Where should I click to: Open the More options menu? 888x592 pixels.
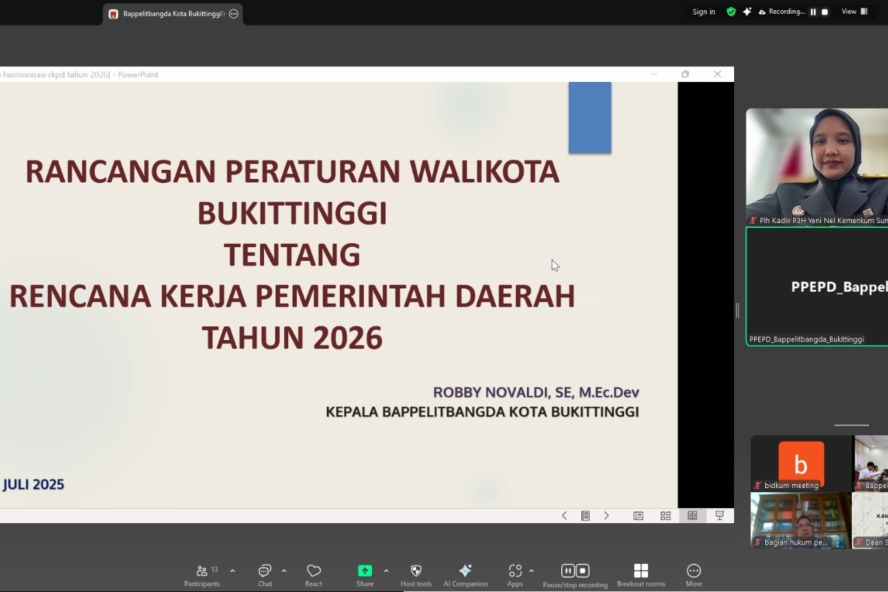coord(693,572)
